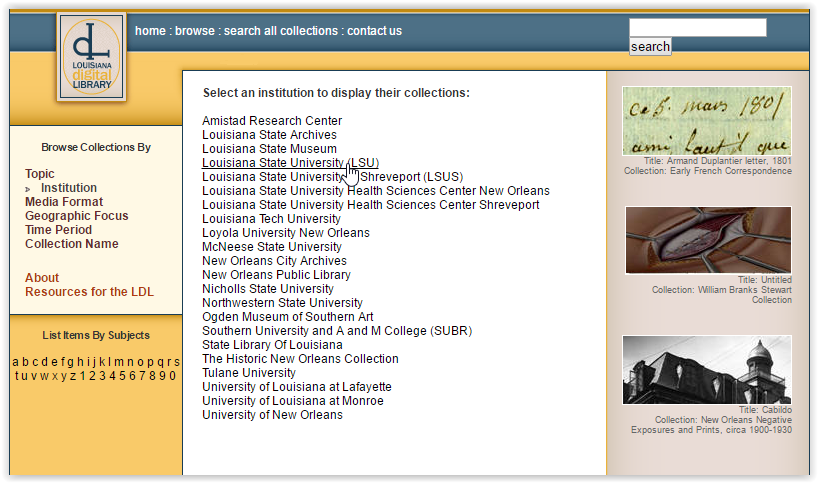818x483 pixels.
Task: Browse collections by Time Period
Action: [x=58, y=230]
